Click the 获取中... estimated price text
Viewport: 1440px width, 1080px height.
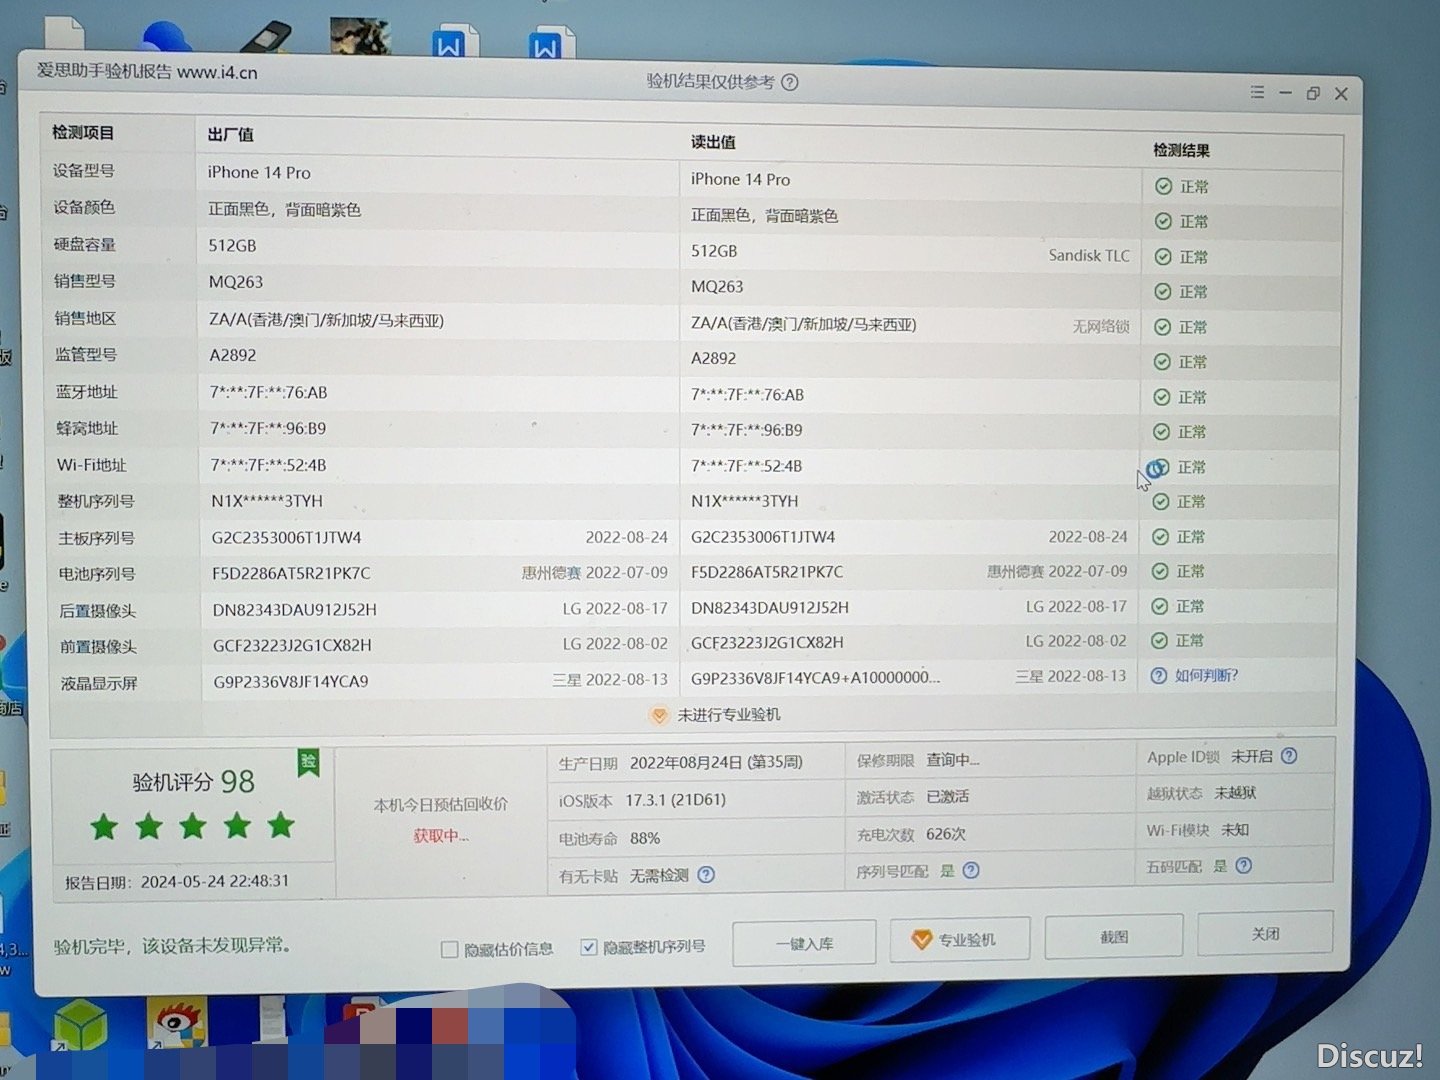441,836
